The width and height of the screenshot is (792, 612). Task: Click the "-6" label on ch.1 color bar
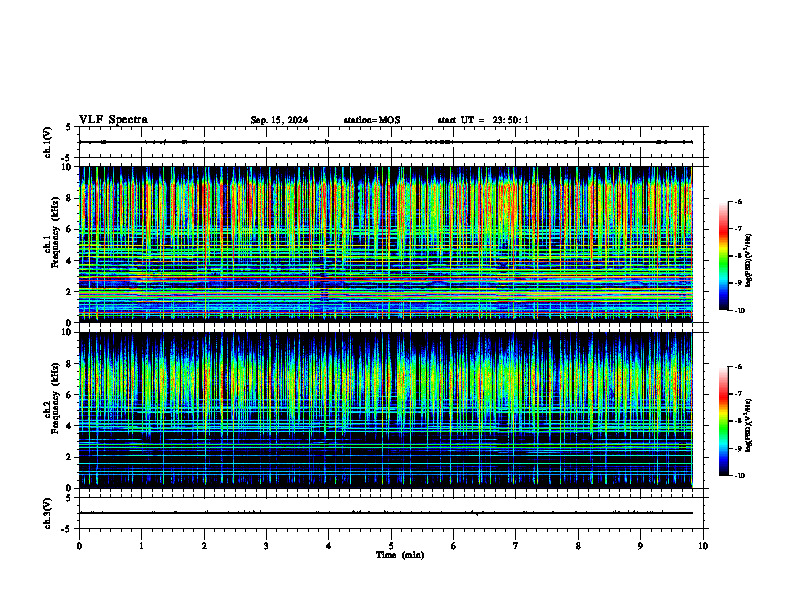tap(738, 201)
